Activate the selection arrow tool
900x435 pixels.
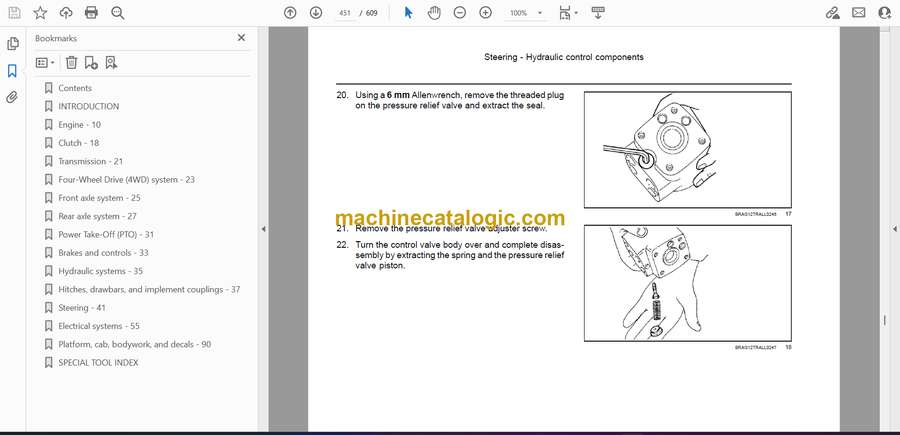pos(408,13)
